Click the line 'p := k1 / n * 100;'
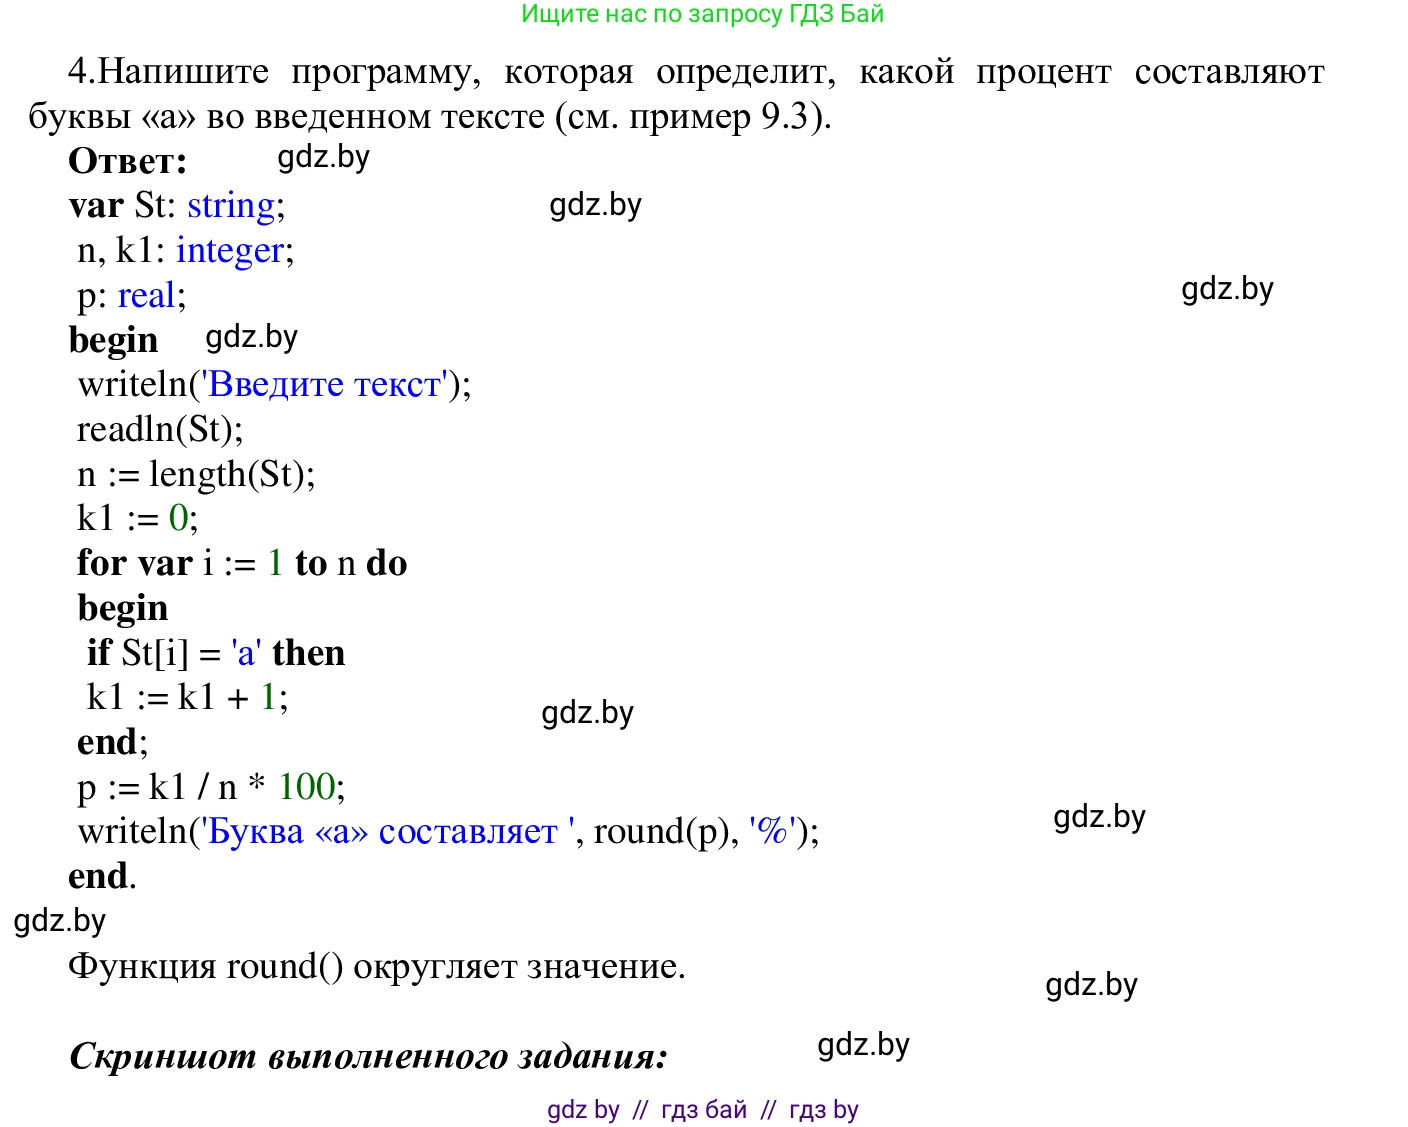Viewport: 1408px width, 1127px height. (x=212, y=787)
